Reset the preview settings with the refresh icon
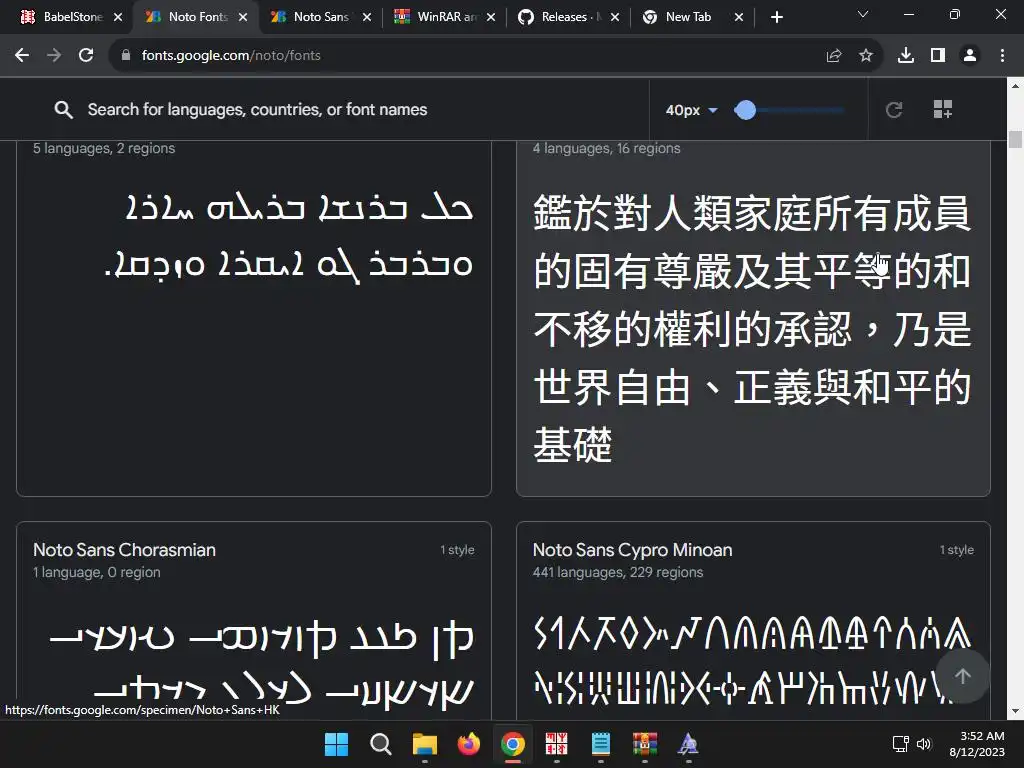This screenshot has width=1024, height=768. [894, 110]
